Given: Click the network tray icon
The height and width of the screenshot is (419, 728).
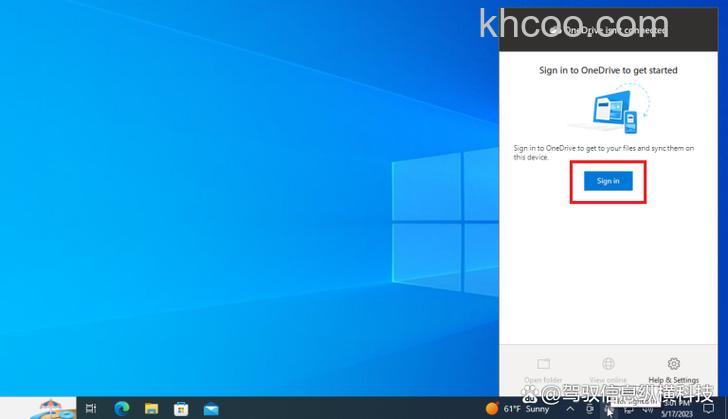Looking at the screenshot, I should click(629, 409).
